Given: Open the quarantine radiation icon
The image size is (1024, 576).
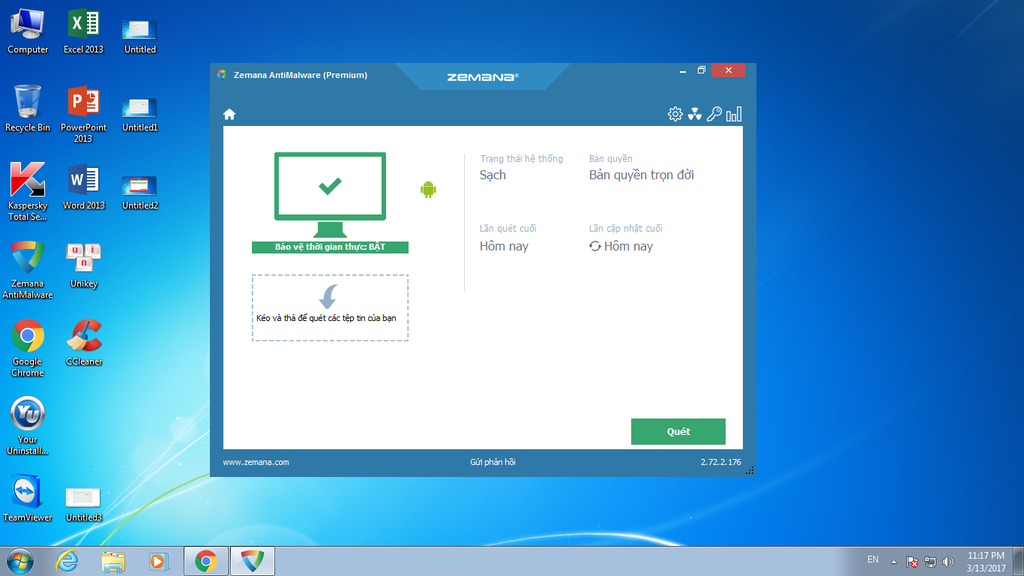Looking at the screenshot, I should [x=694, y=114].
